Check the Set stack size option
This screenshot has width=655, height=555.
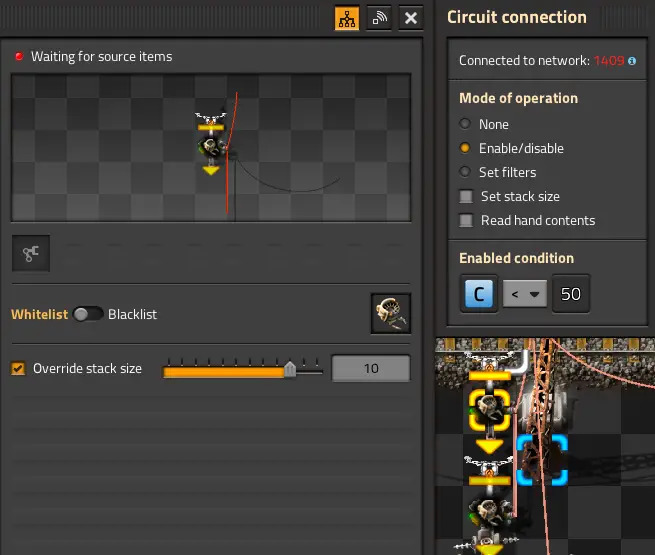click(466, 196)
